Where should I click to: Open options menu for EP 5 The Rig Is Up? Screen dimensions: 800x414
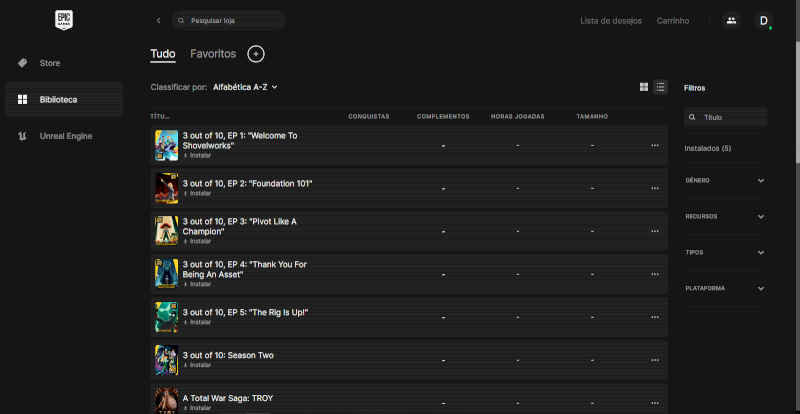click(x=655, y=317)
